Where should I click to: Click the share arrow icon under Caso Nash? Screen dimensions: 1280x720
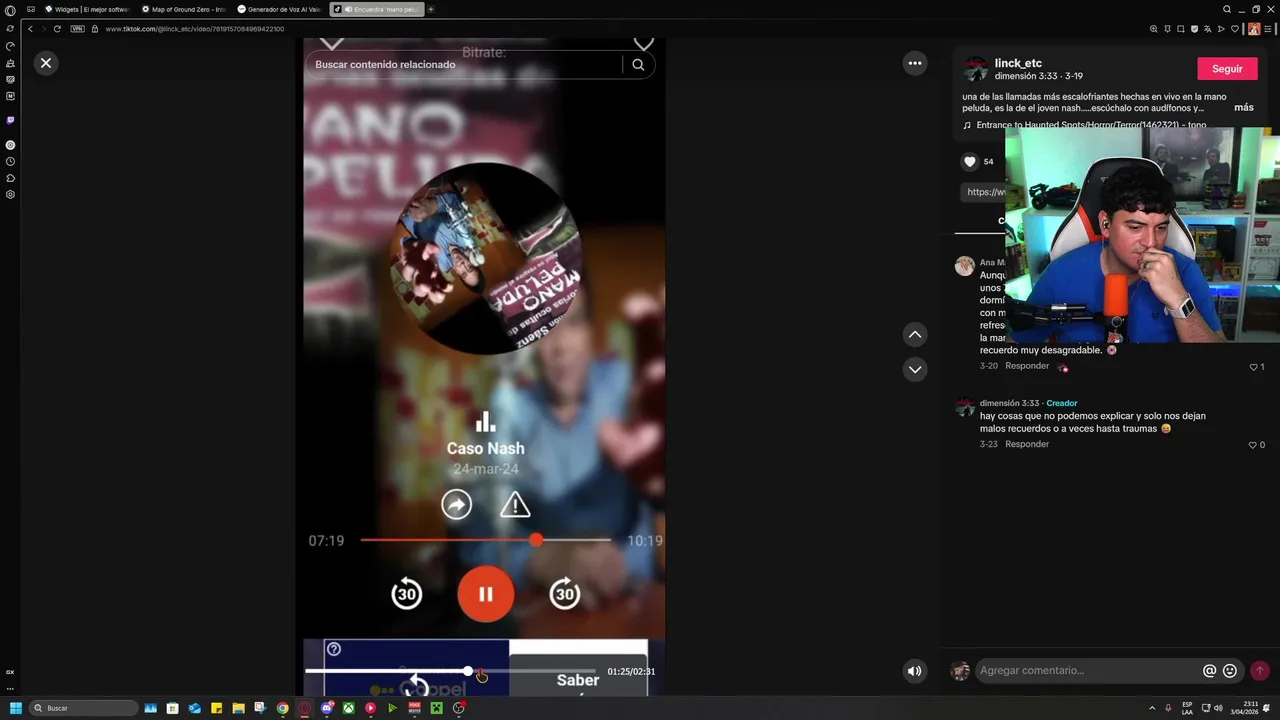456,505
